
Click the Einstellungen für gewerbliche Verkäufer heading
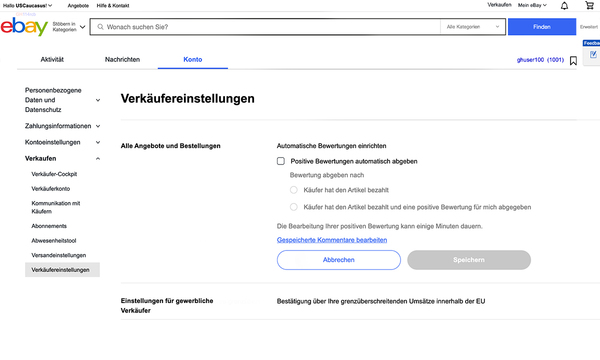pyautogui.click(x=167, y=306)
